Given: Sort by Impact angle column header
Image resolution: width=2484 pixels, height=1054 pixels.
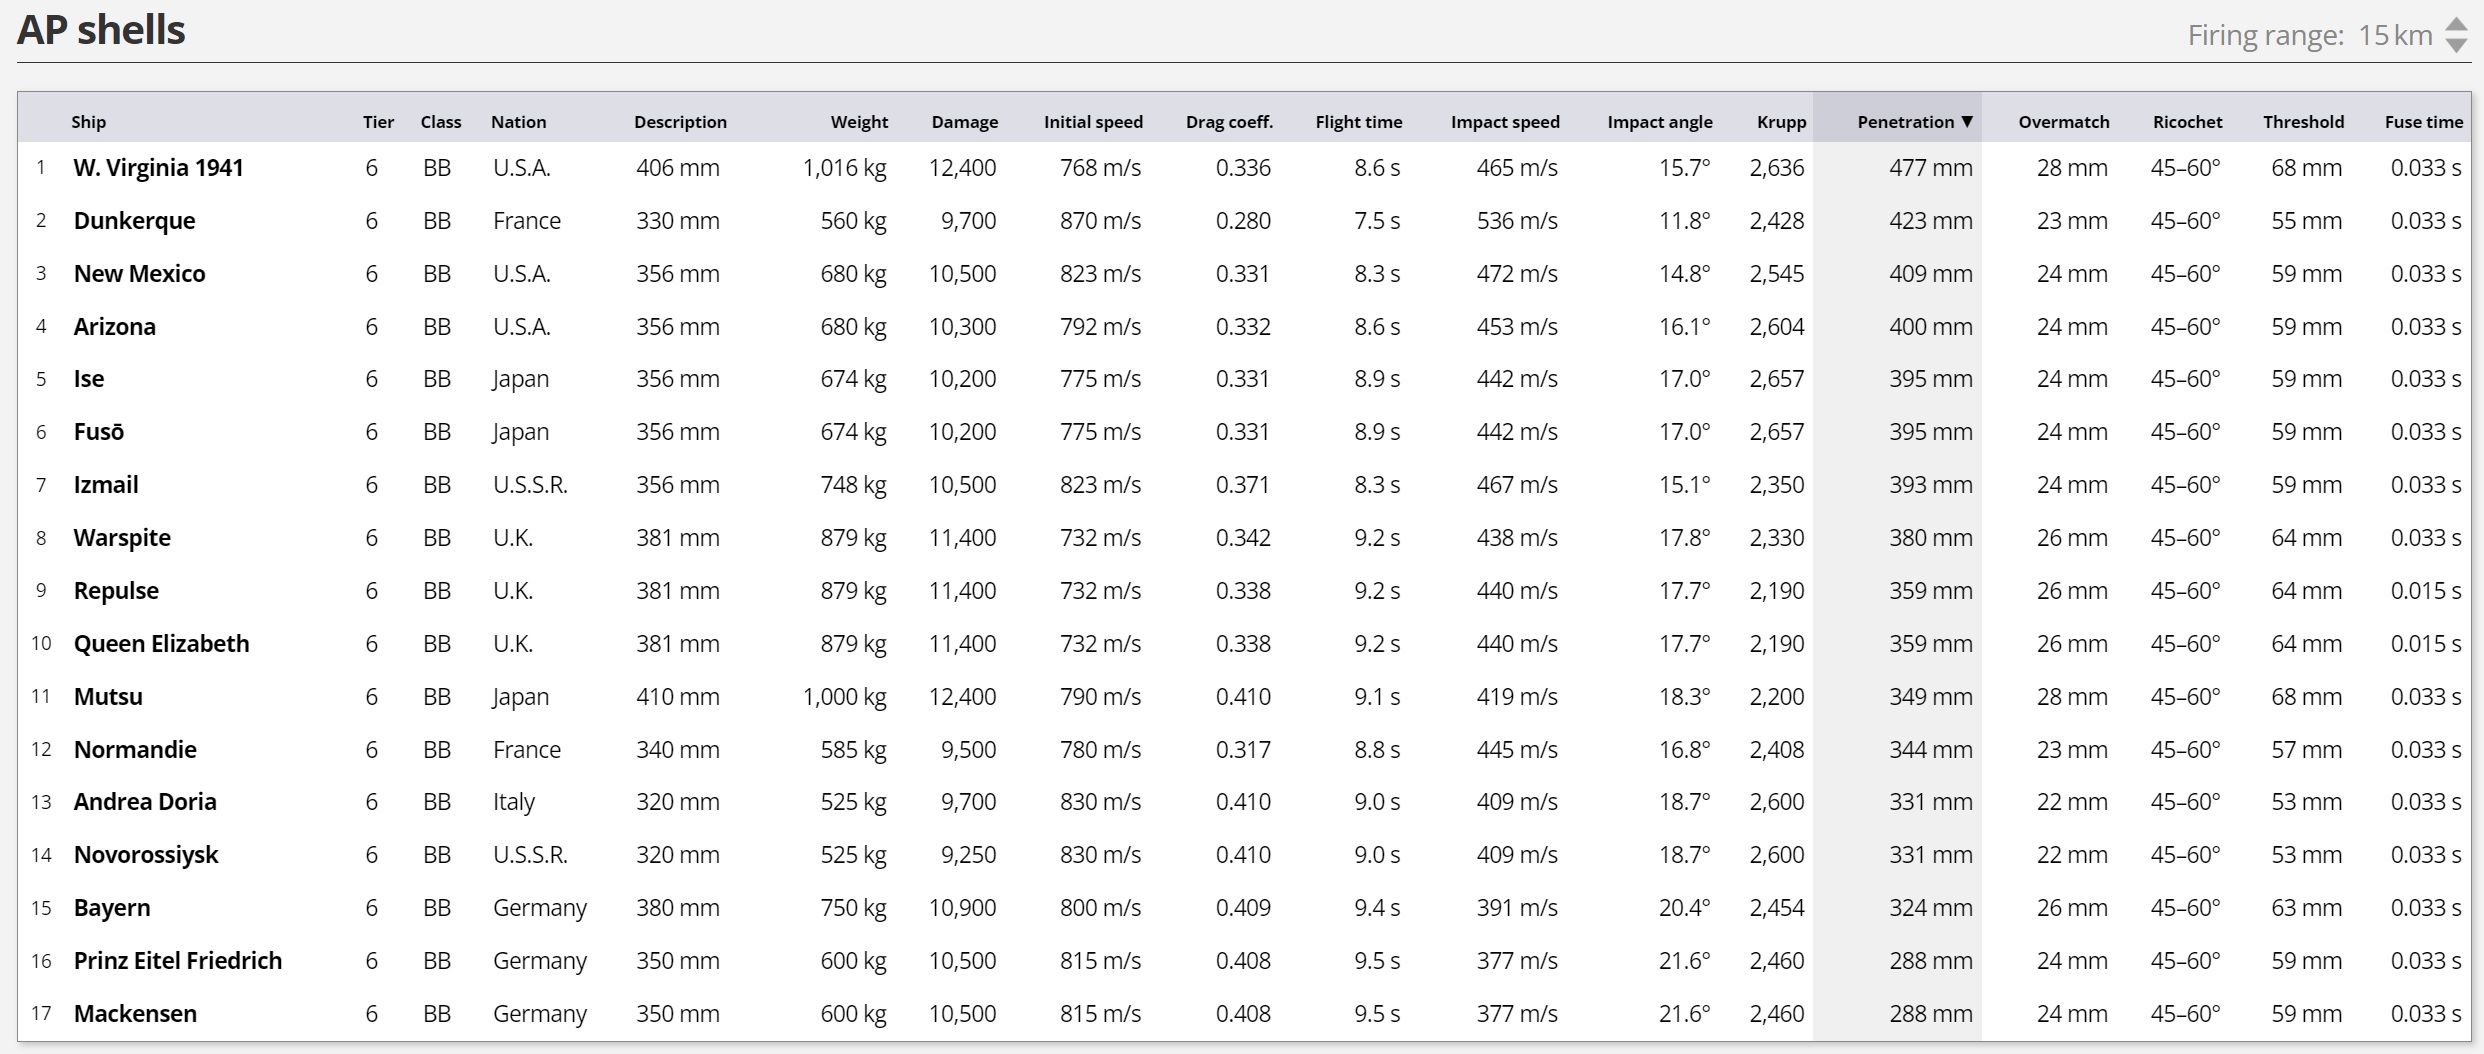Looking at the screenshot, I should tap(1660, 122).
